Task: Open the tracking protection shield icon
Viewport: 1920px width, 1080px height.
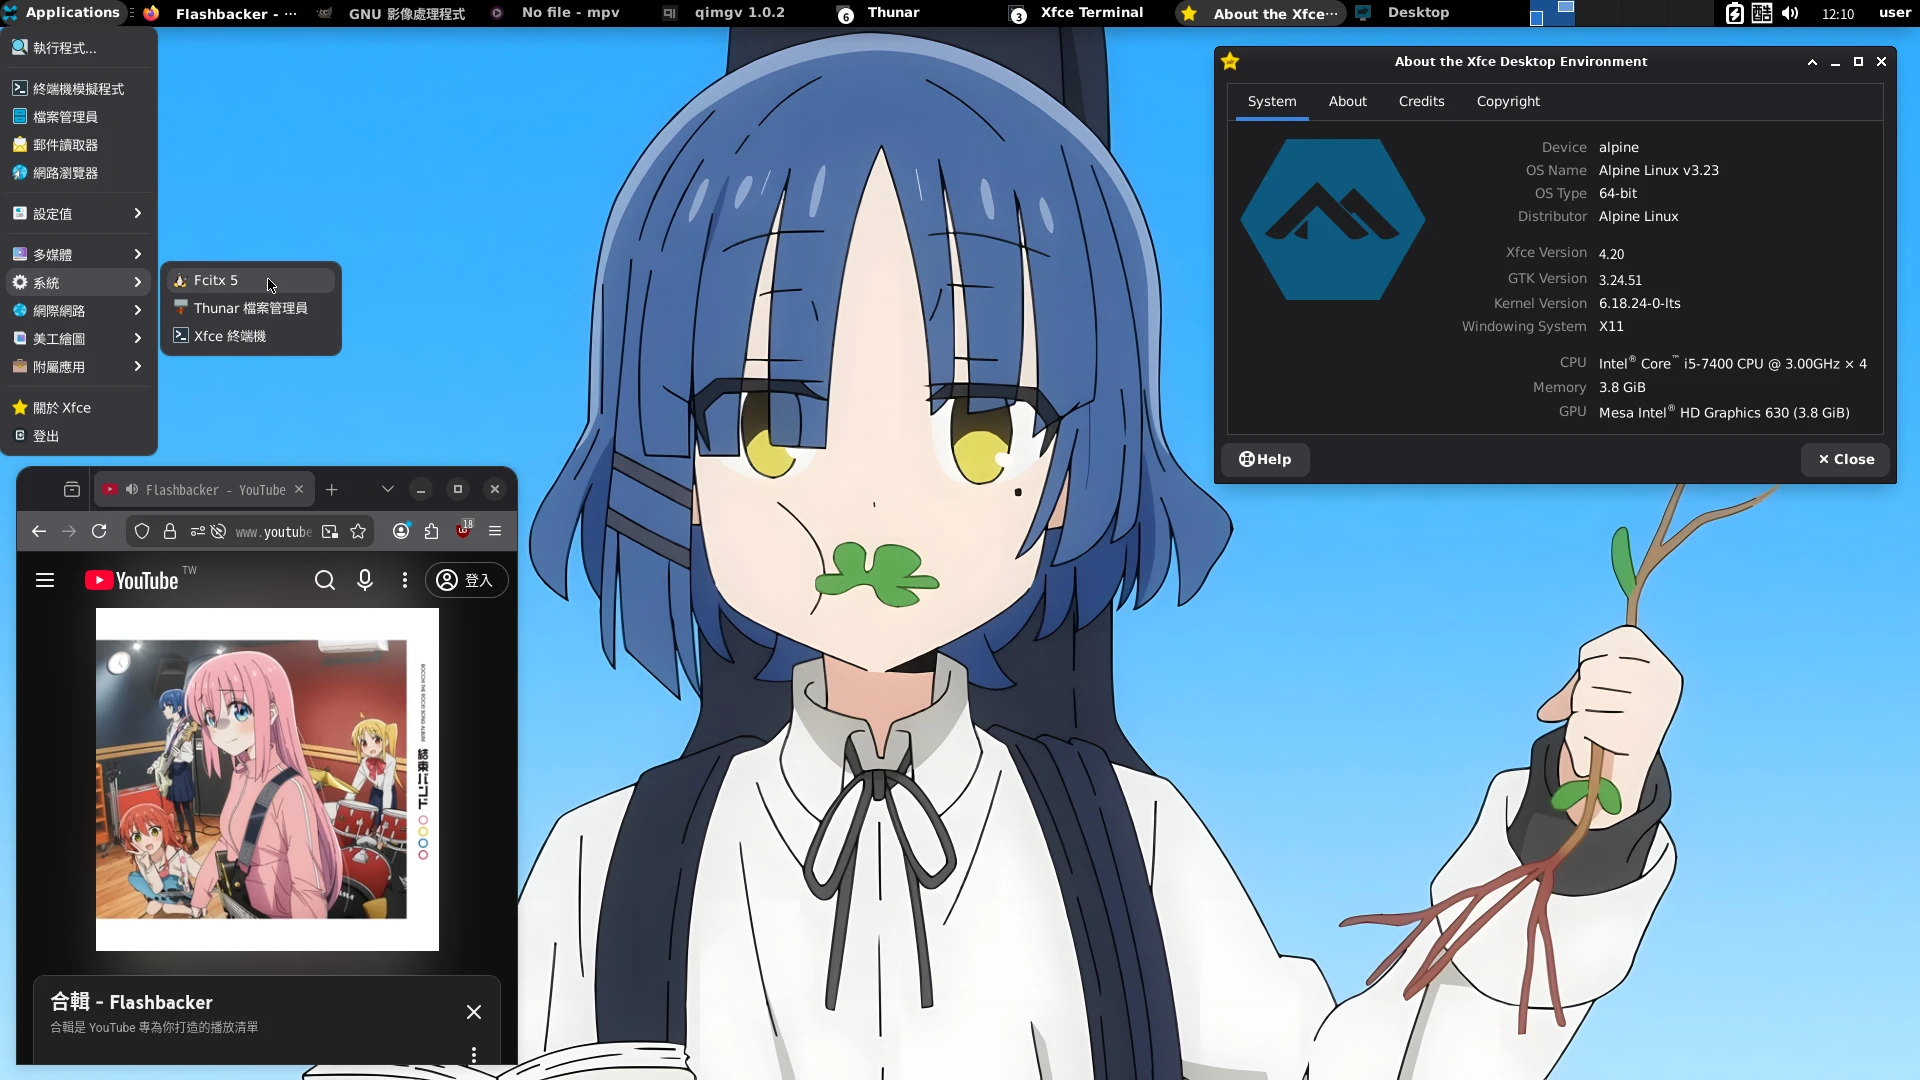Action: tap(142, 531)
